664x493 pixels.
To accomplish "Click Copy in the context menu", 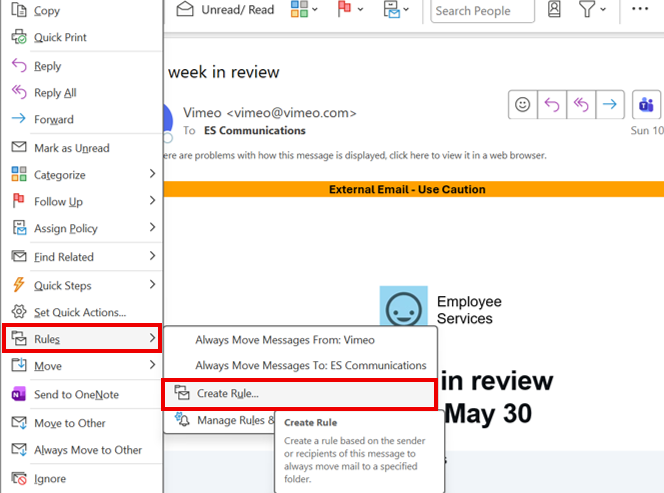I will [82, 10].
